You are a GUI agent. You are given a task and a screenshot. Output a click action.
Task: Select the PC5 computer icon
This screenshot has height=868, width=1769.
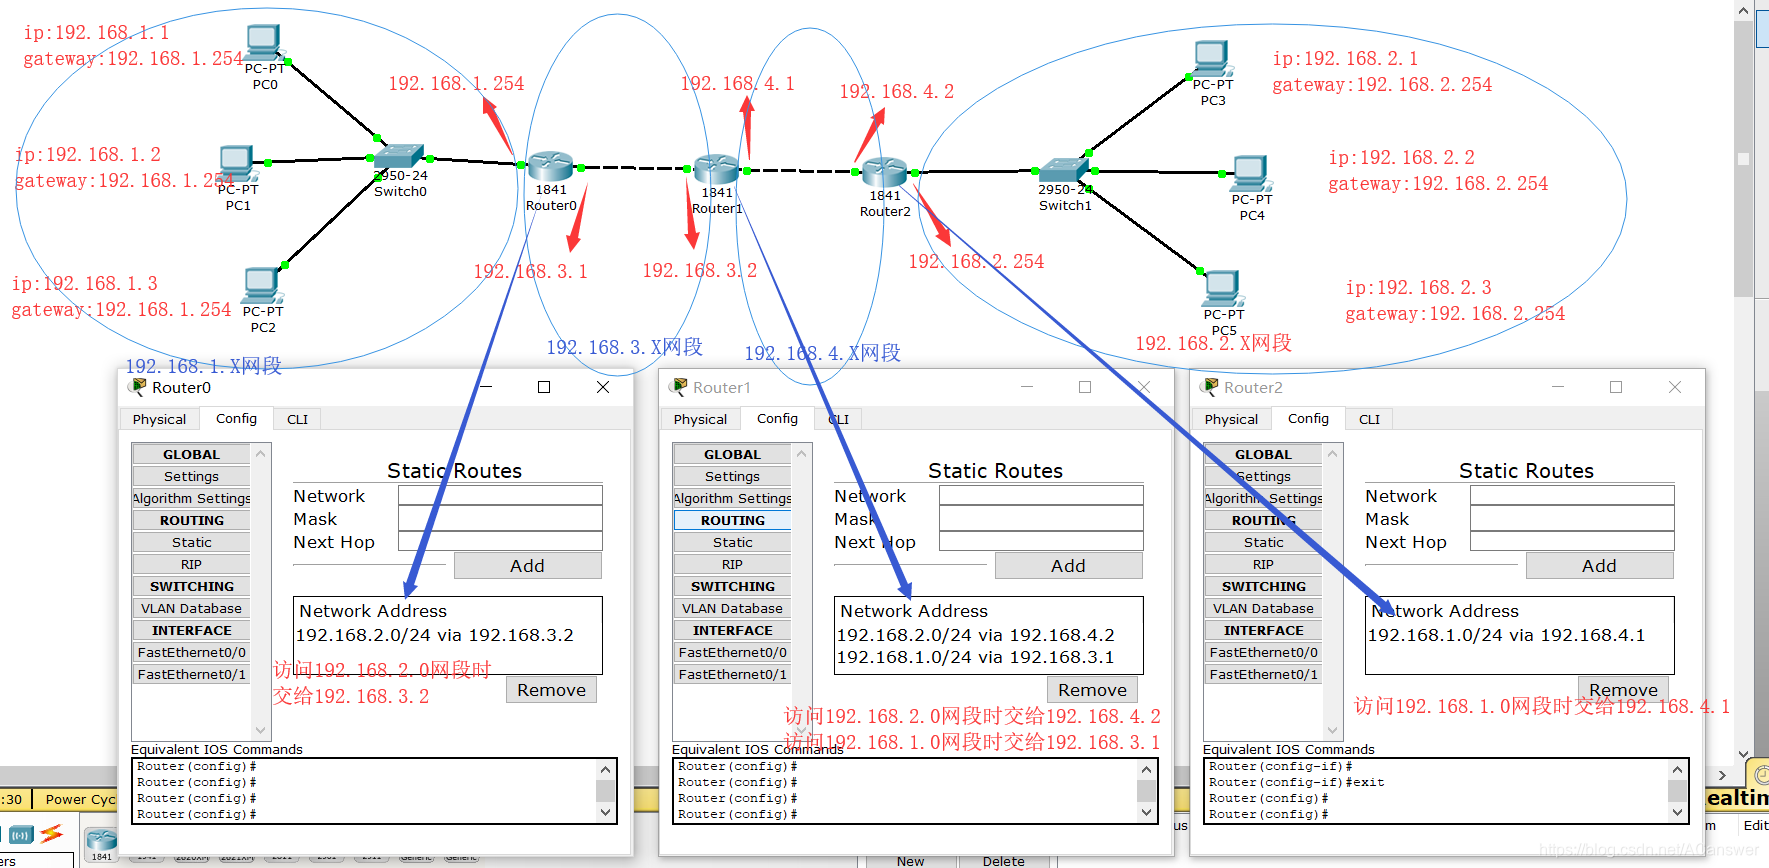click(x=1224, y=289)
